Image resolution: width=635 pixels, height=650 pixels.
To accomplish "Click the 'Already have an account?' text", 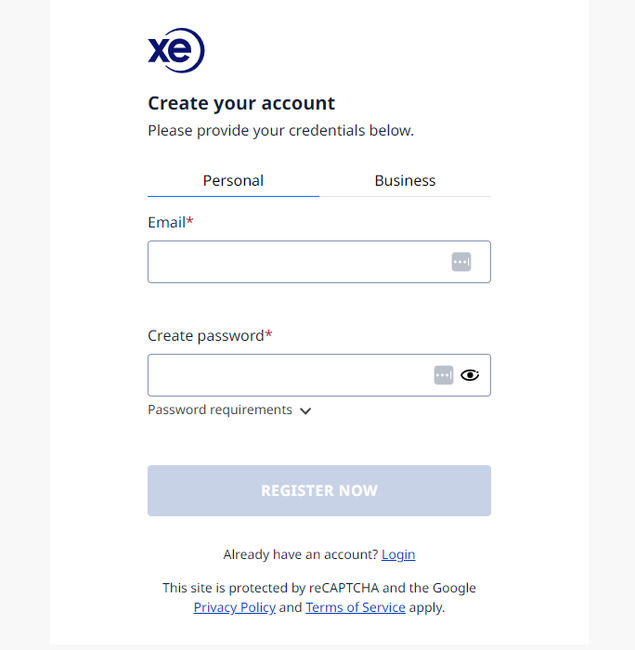I will point(300,554).
